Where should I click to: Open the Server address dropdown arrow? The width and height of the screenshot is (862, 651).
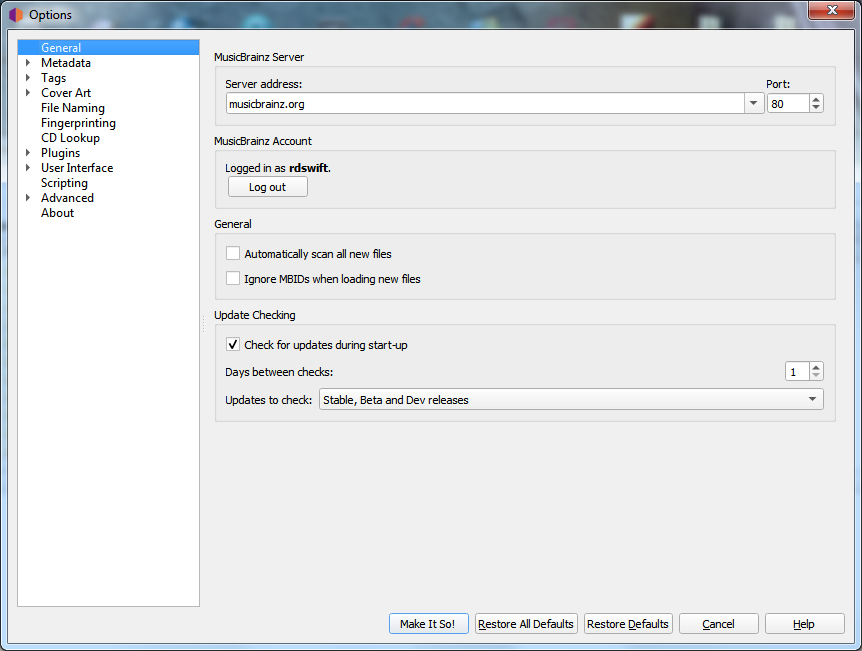pos(754,103)
